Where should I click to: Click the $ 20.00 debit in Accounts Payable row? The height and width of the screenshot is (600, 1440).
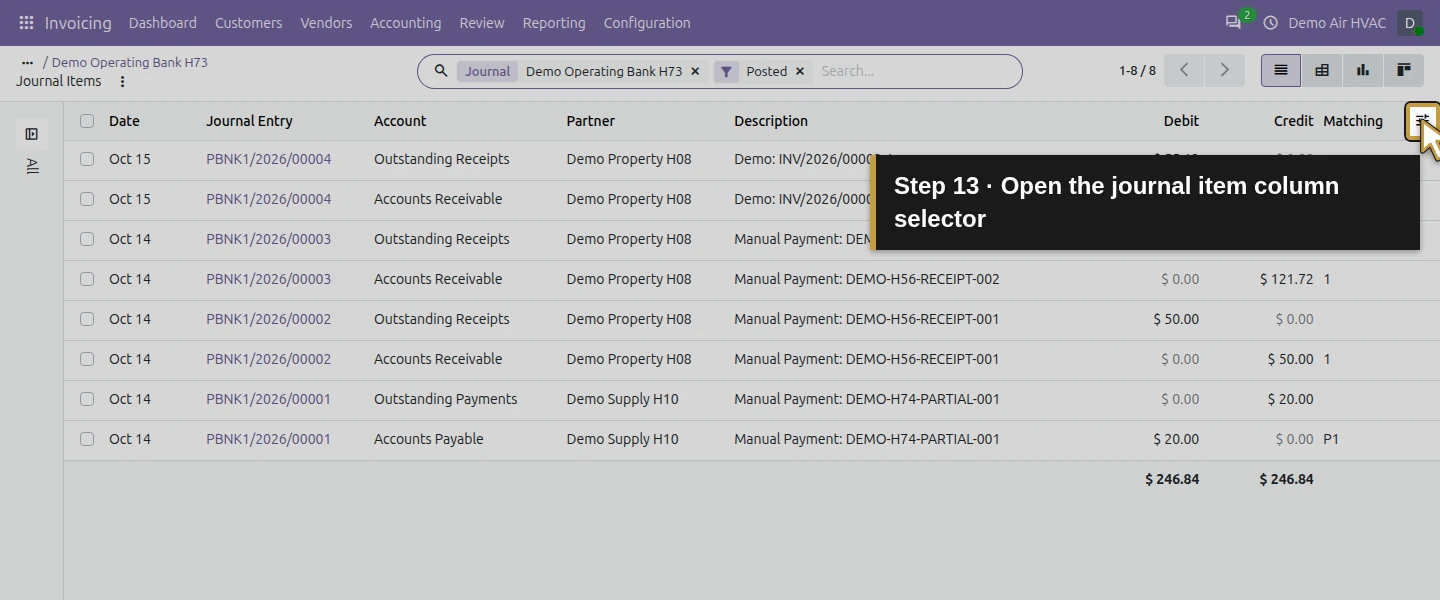[1176, 439]
